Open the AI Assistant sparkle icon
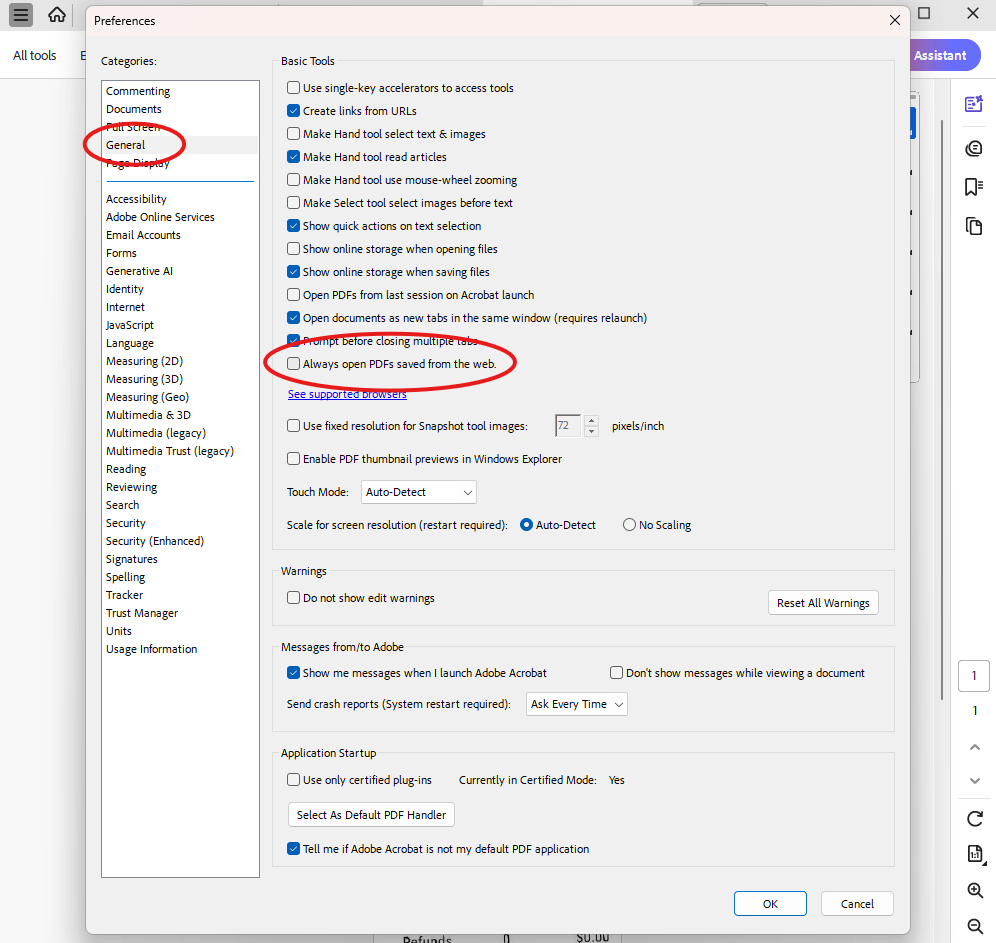This screenshot has width=996, height=943. point(973,103)
